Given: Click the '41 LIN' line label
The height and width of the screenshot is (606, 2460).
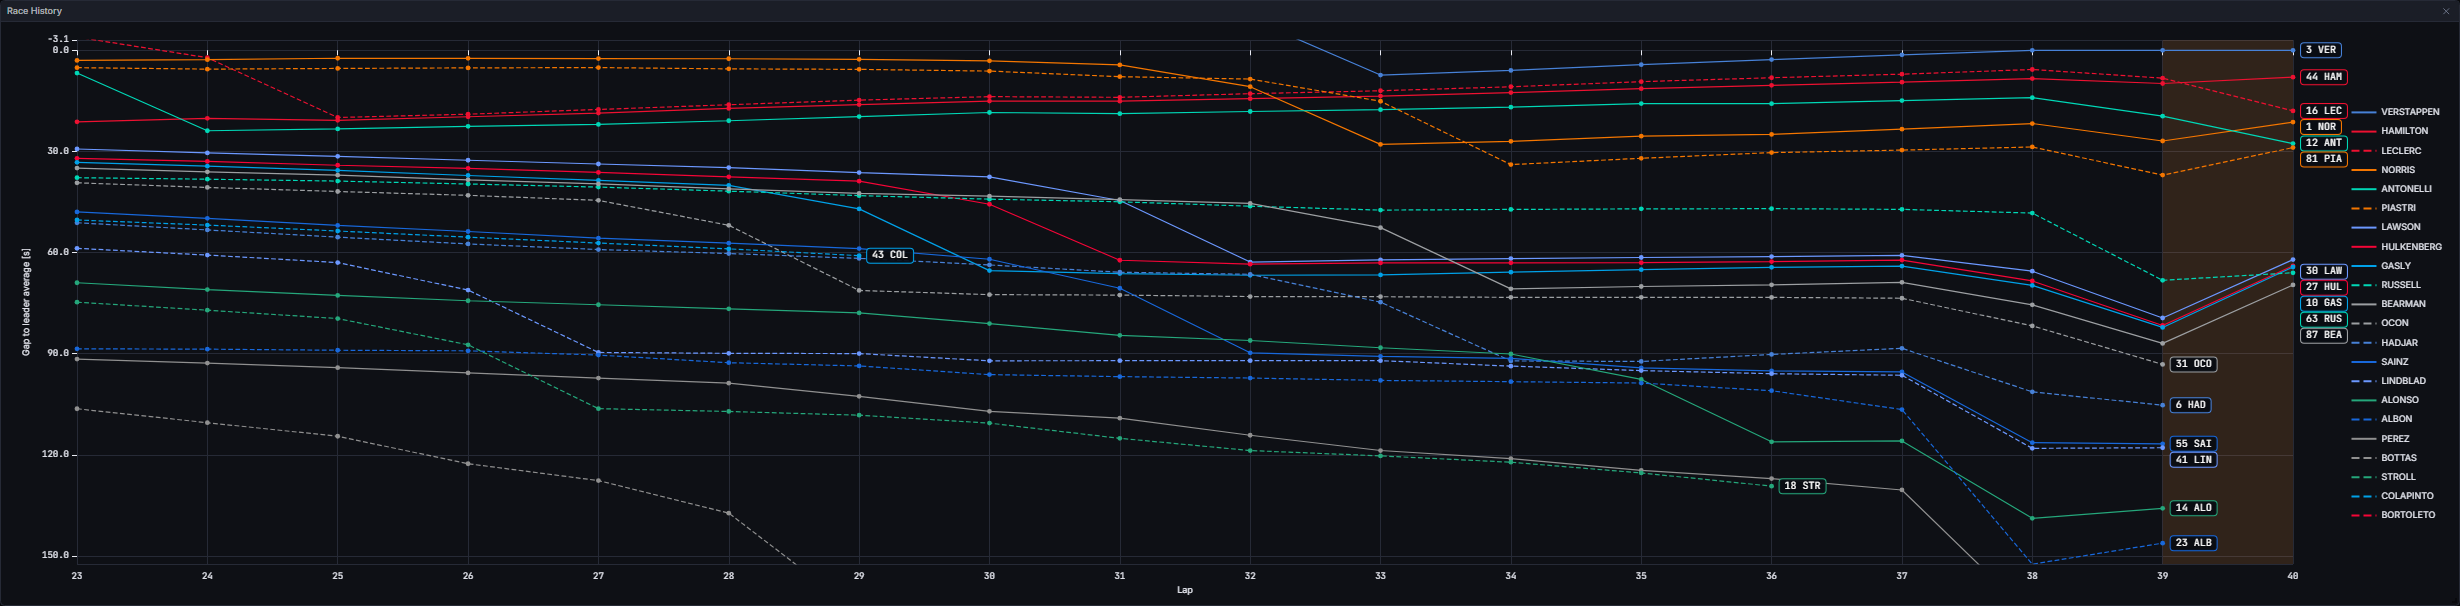Looking at the screenshot, I should 2194,460.
